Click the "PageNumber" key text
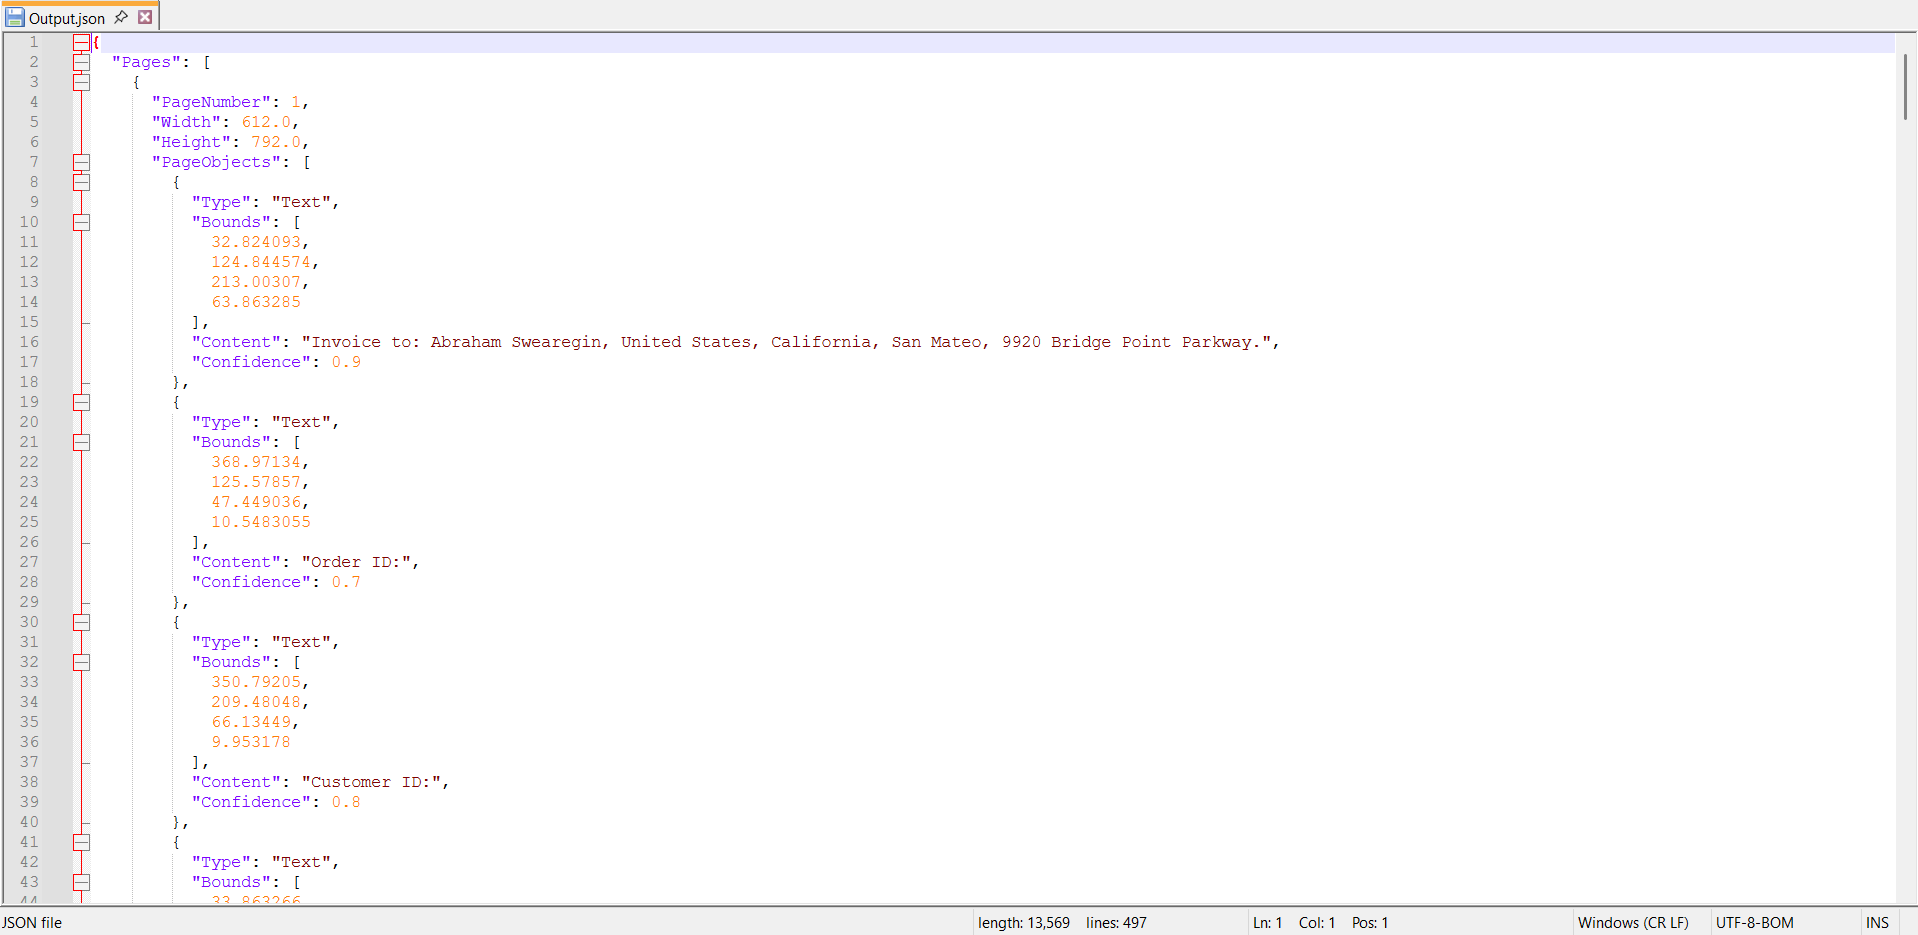 [211, 102]
